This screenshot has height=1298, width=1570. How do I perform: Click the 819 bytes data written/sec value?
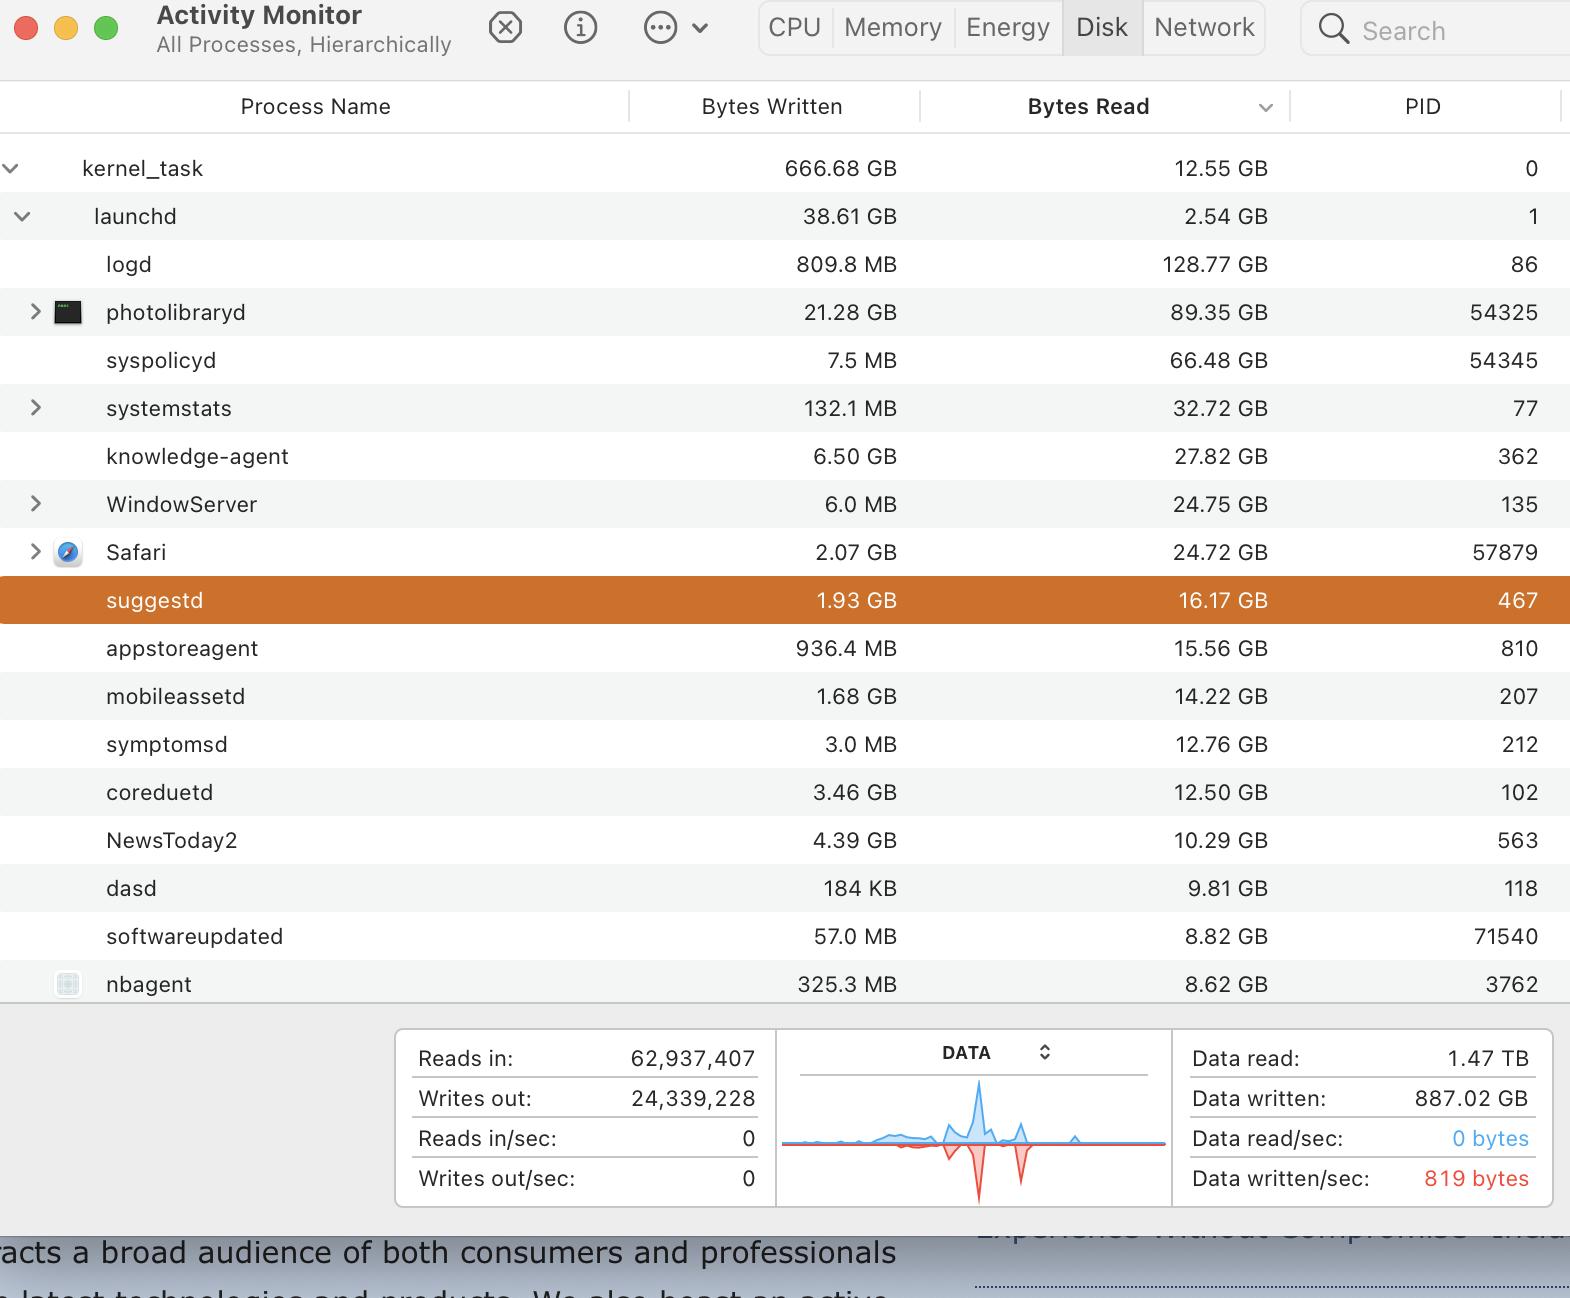click(x=1476, y=1178)
